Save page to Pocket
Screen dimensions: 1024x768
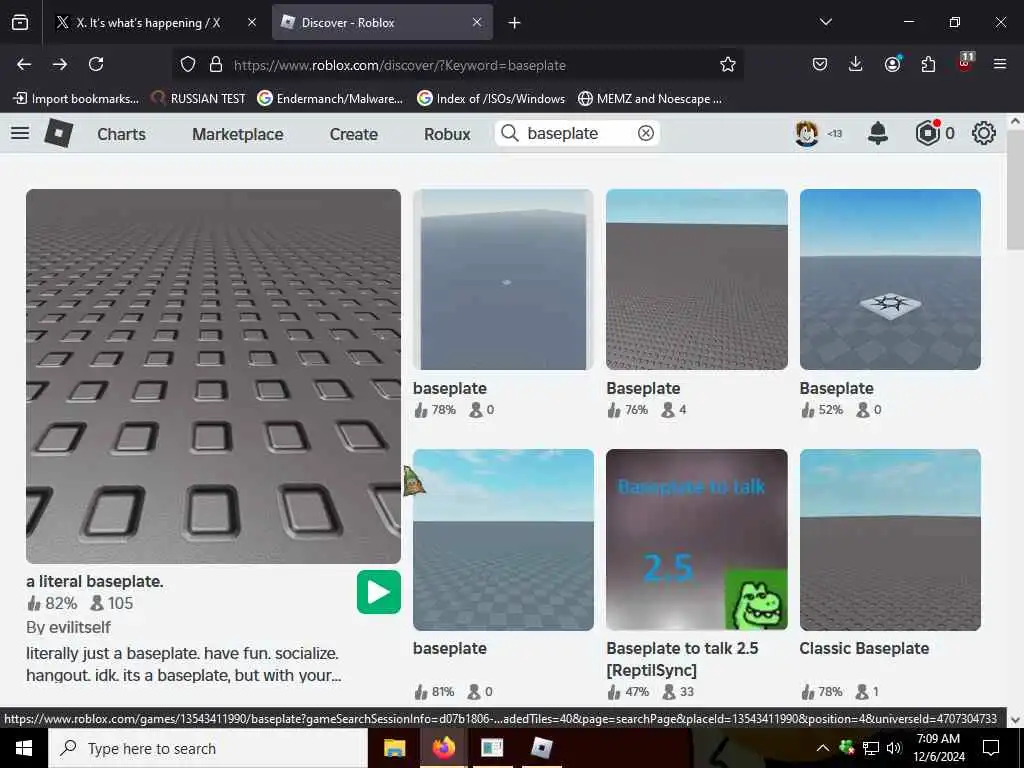(x=820, y=64)
